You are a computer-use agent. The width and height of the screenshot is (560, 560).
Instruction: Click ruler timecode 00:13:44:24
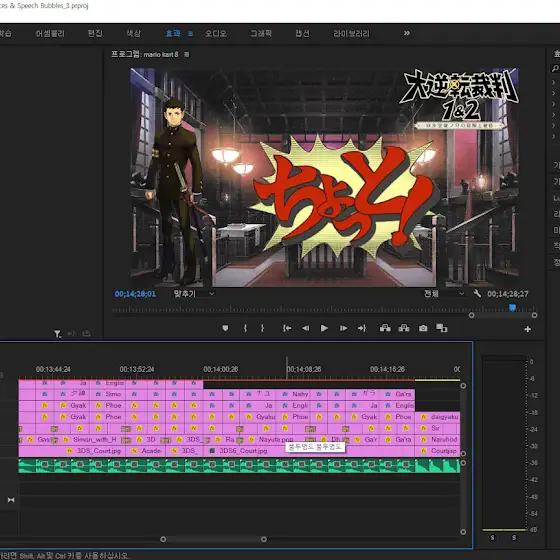pos(53,369)
